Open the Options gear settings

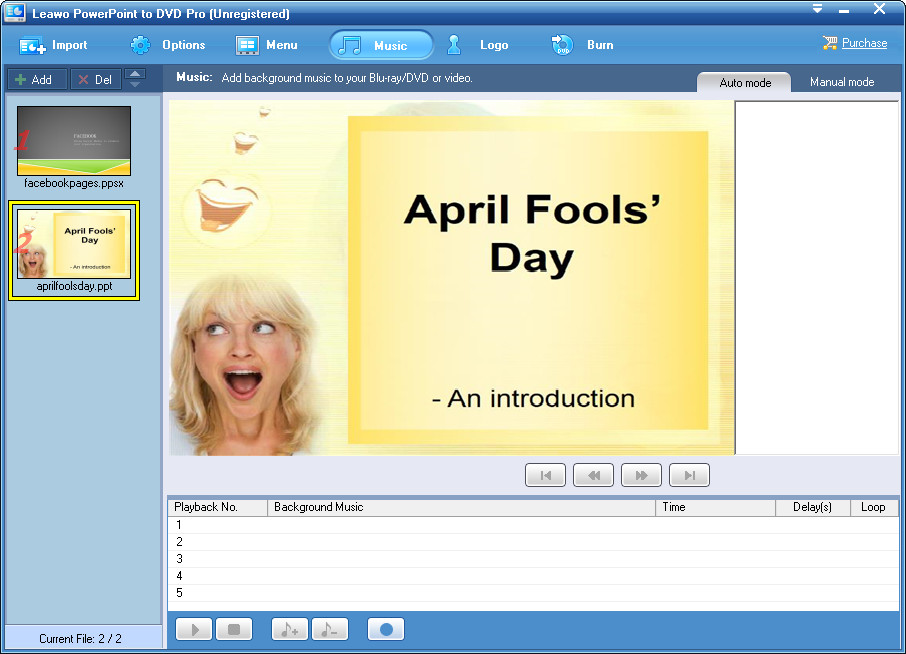pos(168,45)
